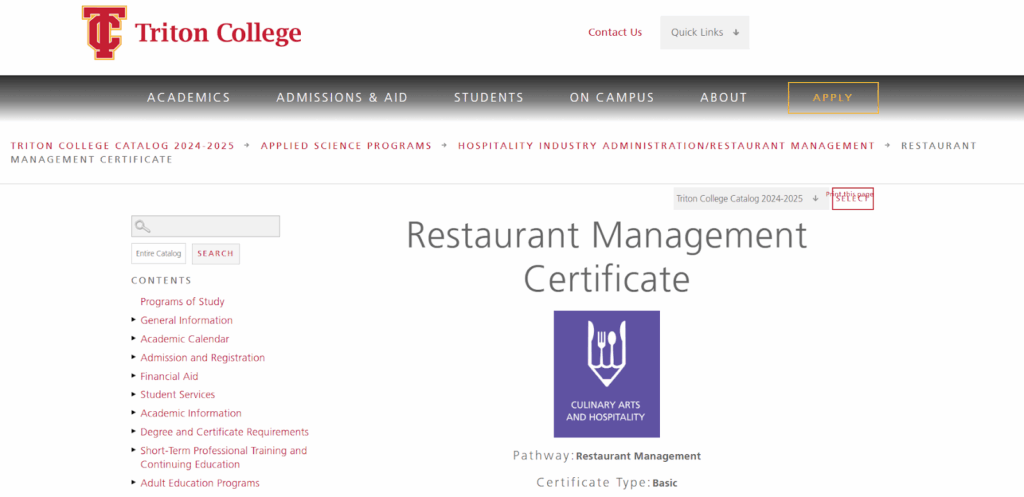Go to Hospitality Industry Administration breadcrumb

[x=666, y=146]
